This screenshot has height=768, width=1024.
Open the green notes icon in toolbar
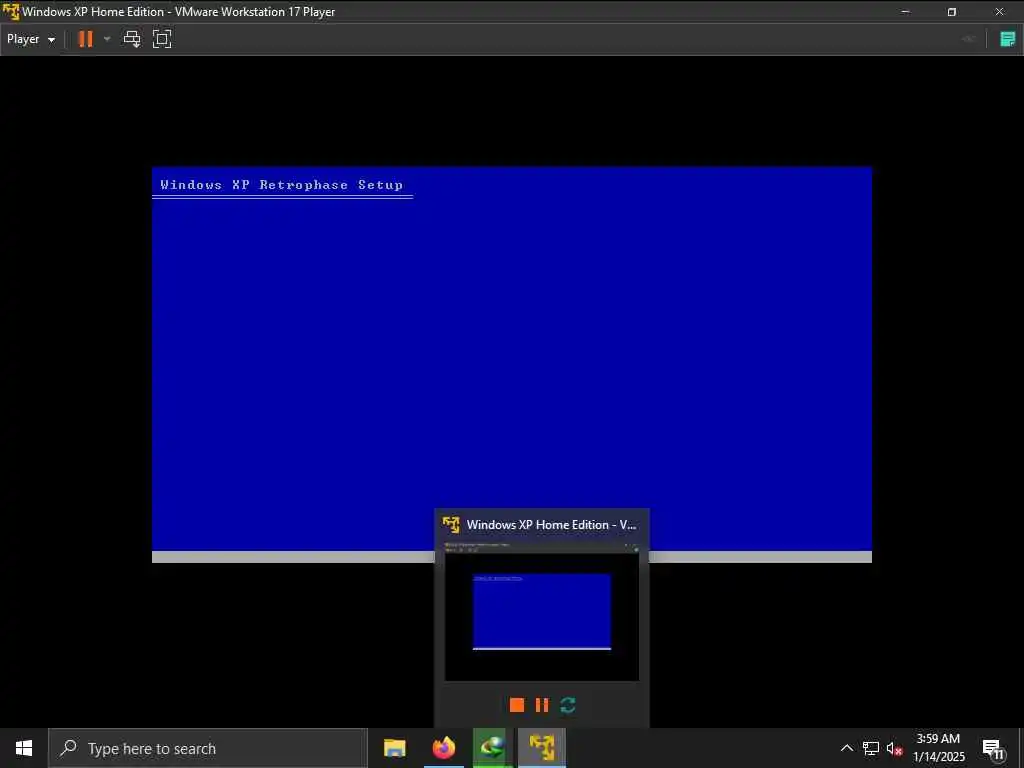coord(1008,39)
